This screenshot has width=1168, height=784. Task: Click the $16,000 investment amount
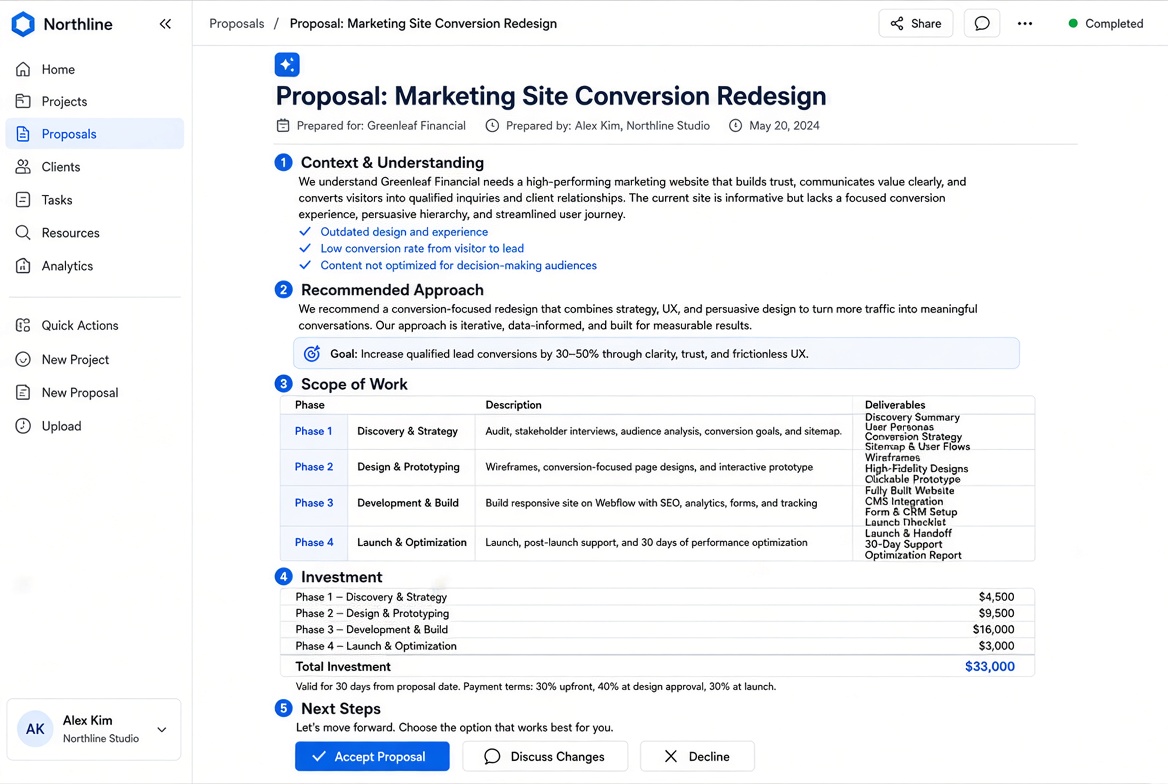coord(994,630)
